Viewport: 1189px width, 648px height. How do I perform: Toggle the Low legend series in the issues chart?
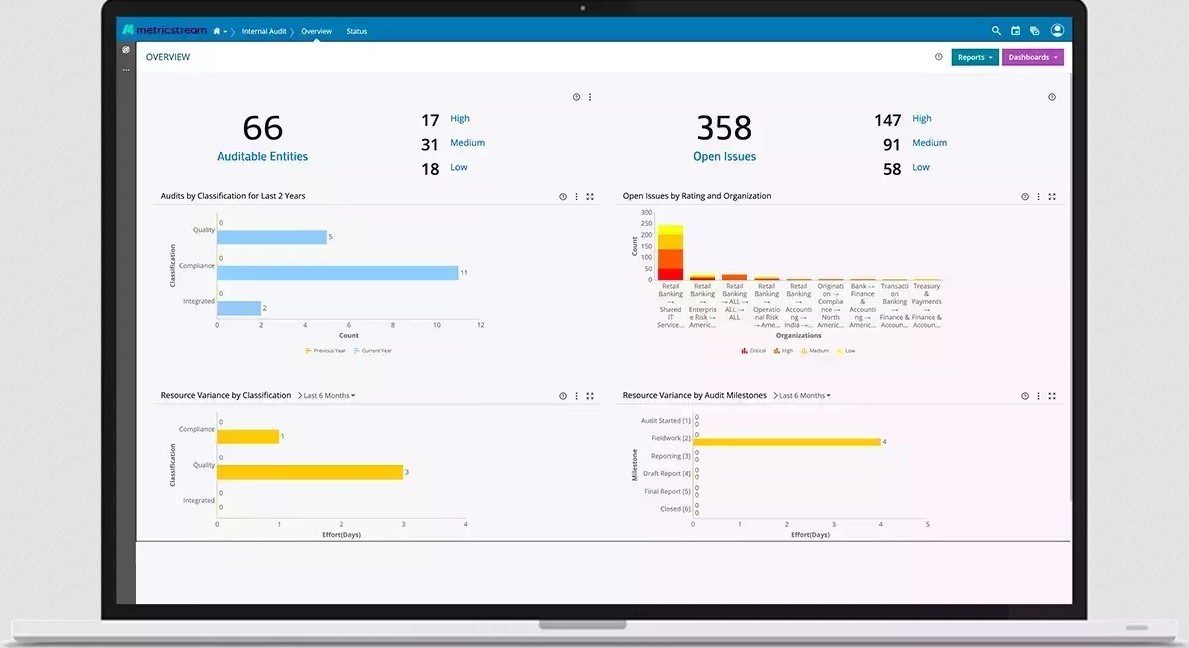click(845, 351)
